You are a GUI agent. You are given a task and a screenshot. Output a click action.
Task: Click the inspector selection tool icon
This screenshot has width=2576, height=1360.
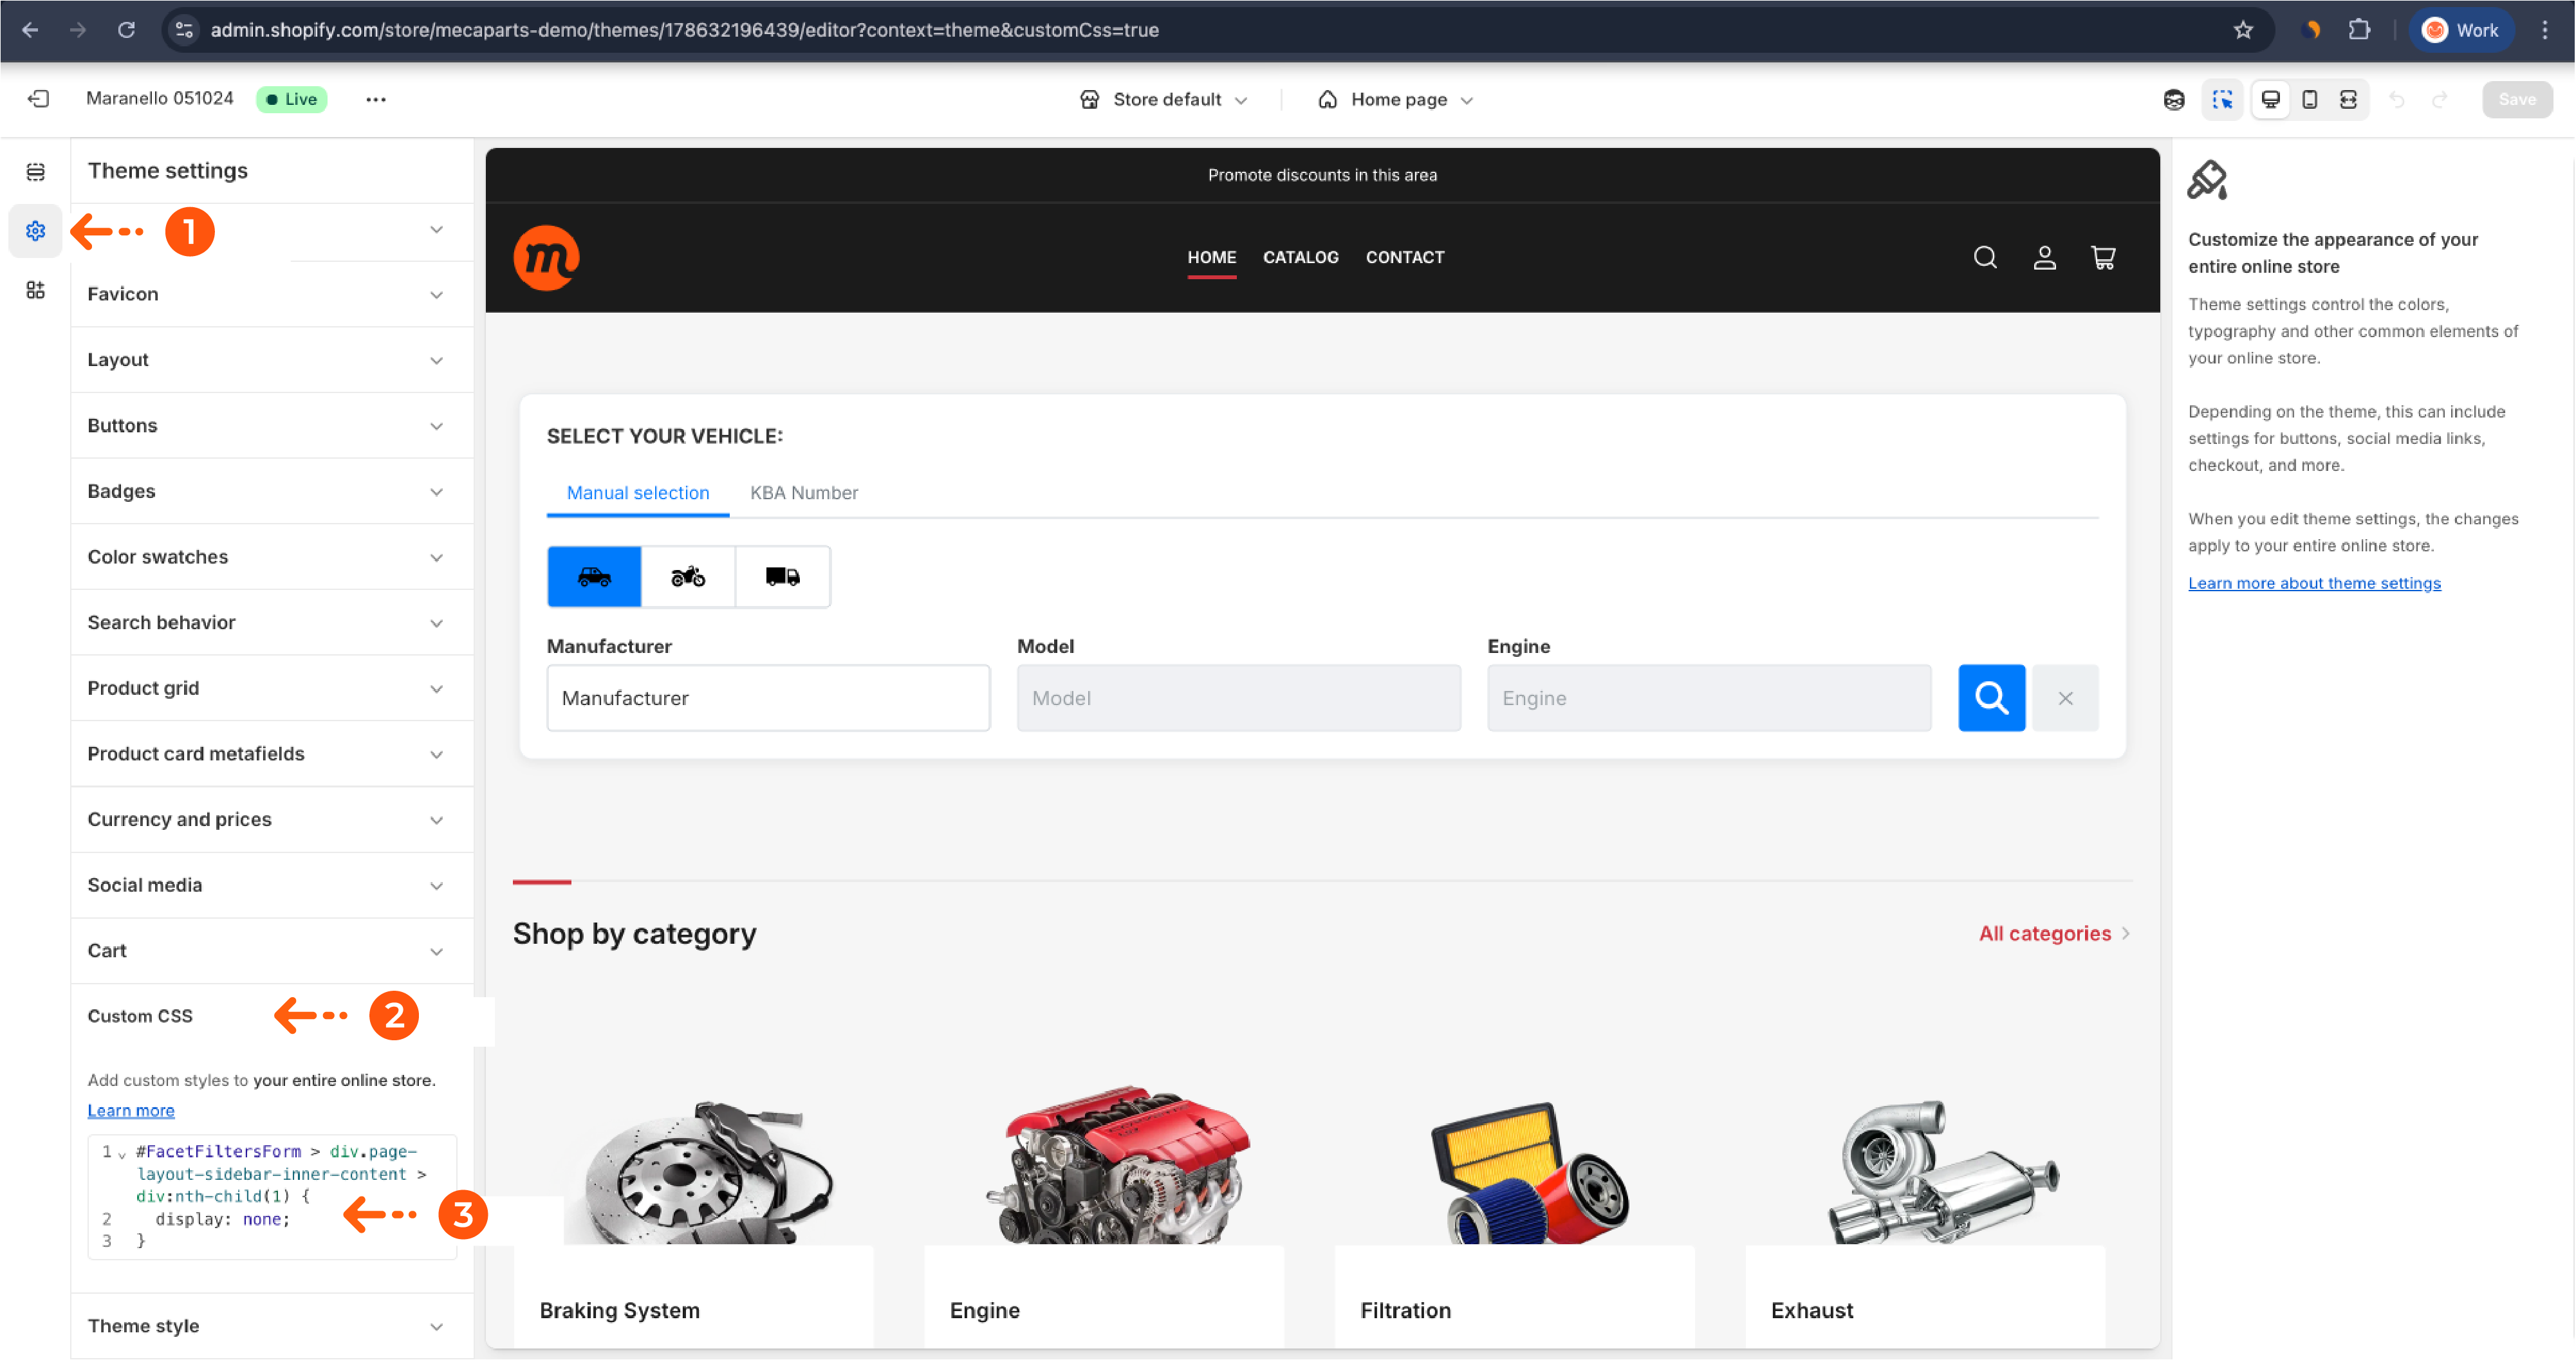click(2222, 99)
